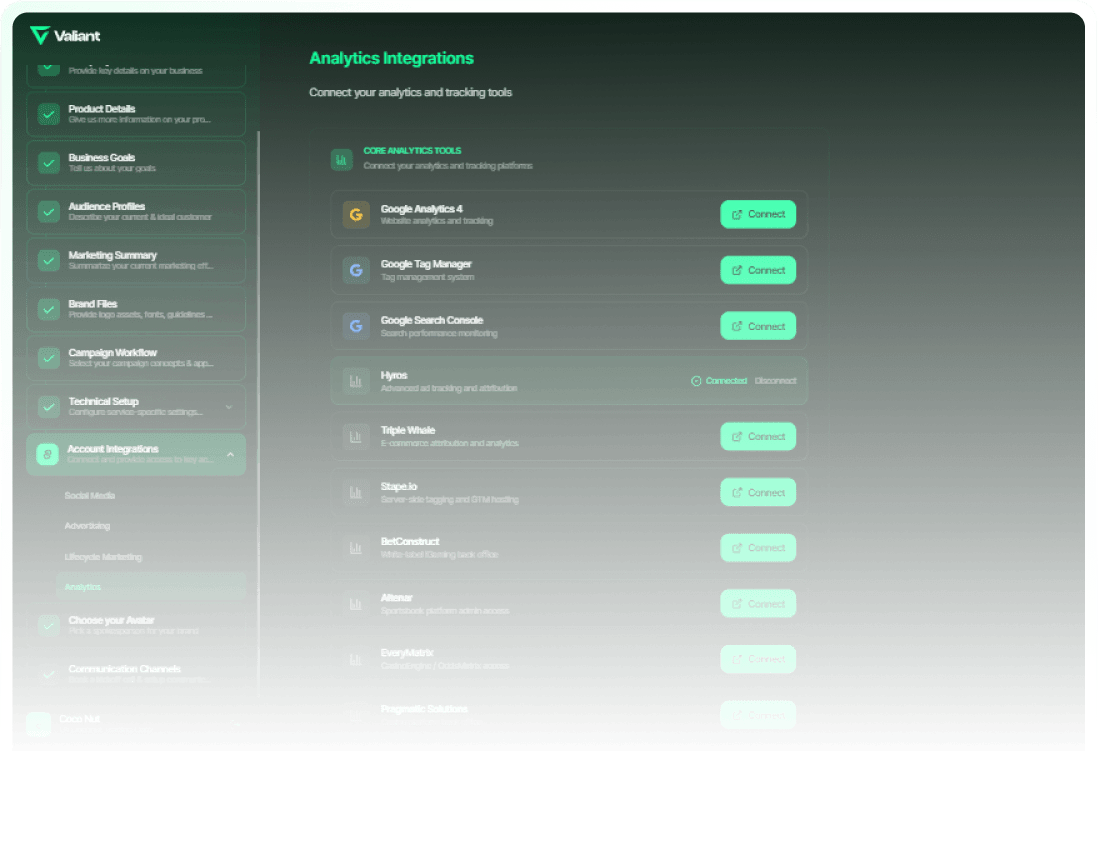
Task: Connect Stape.io
Action: pyautogui.click(x=758, y=492)
